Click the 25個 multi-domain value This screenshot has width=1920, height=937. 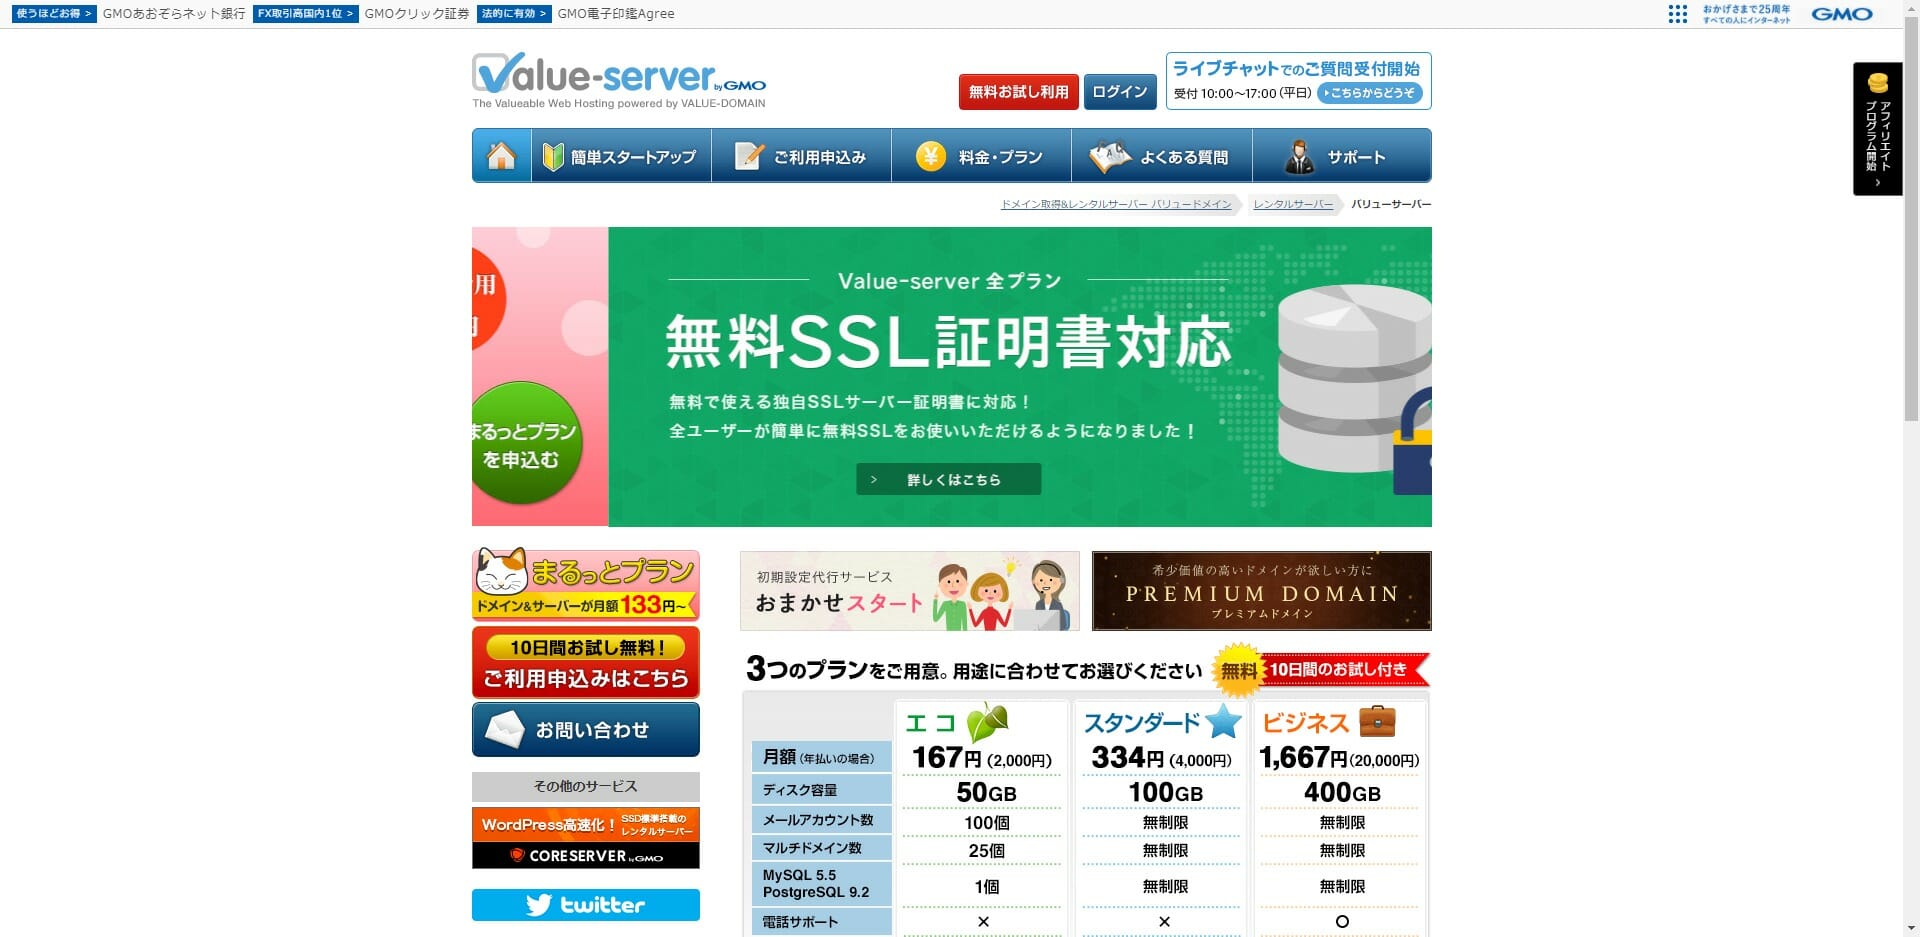(x=986, y=851)
